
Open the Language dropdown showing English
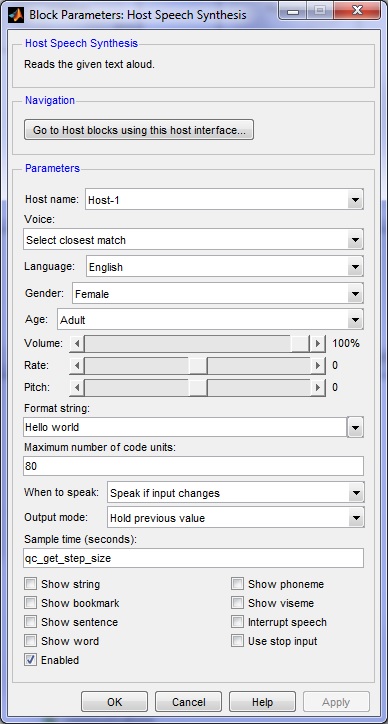pyautogui.click(x=224, y=267)
